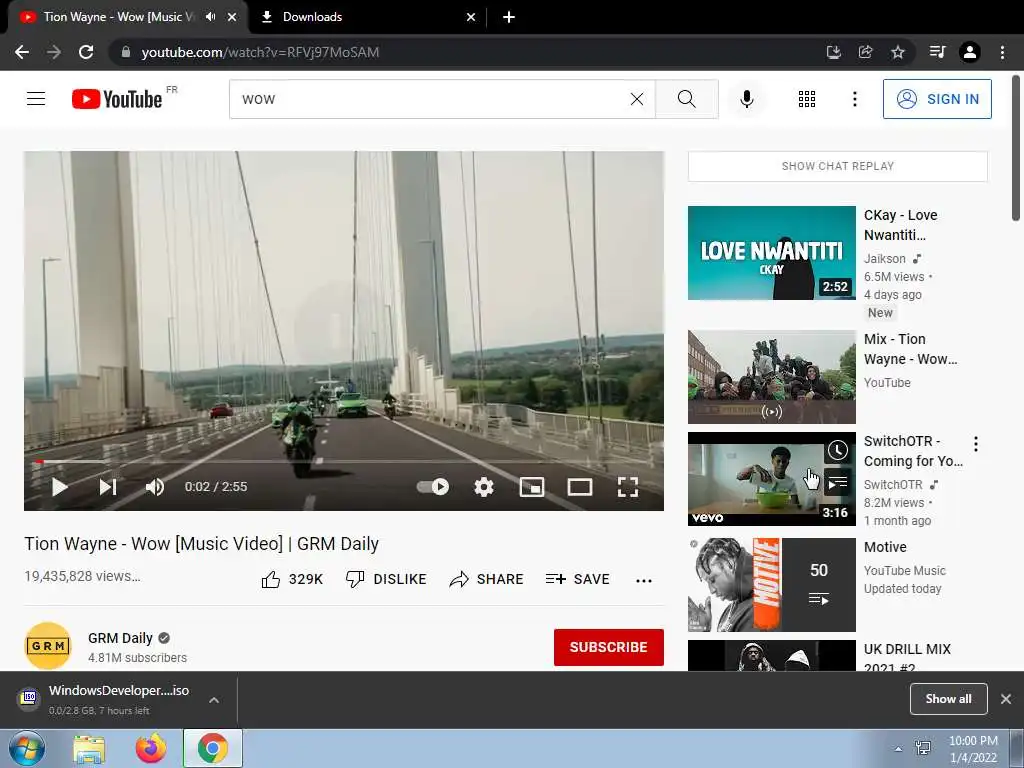The height and width of the screenshot is (768, 1024).
Task: Play the video with the play button
Action: 59,487
